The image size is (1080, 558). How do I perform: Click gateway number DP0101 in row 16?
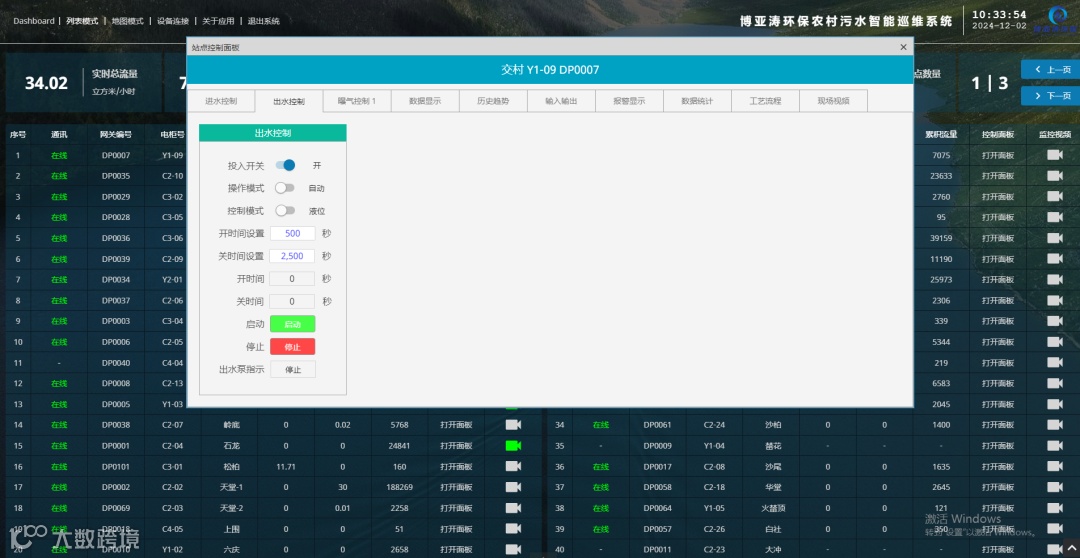click(116, 466)
